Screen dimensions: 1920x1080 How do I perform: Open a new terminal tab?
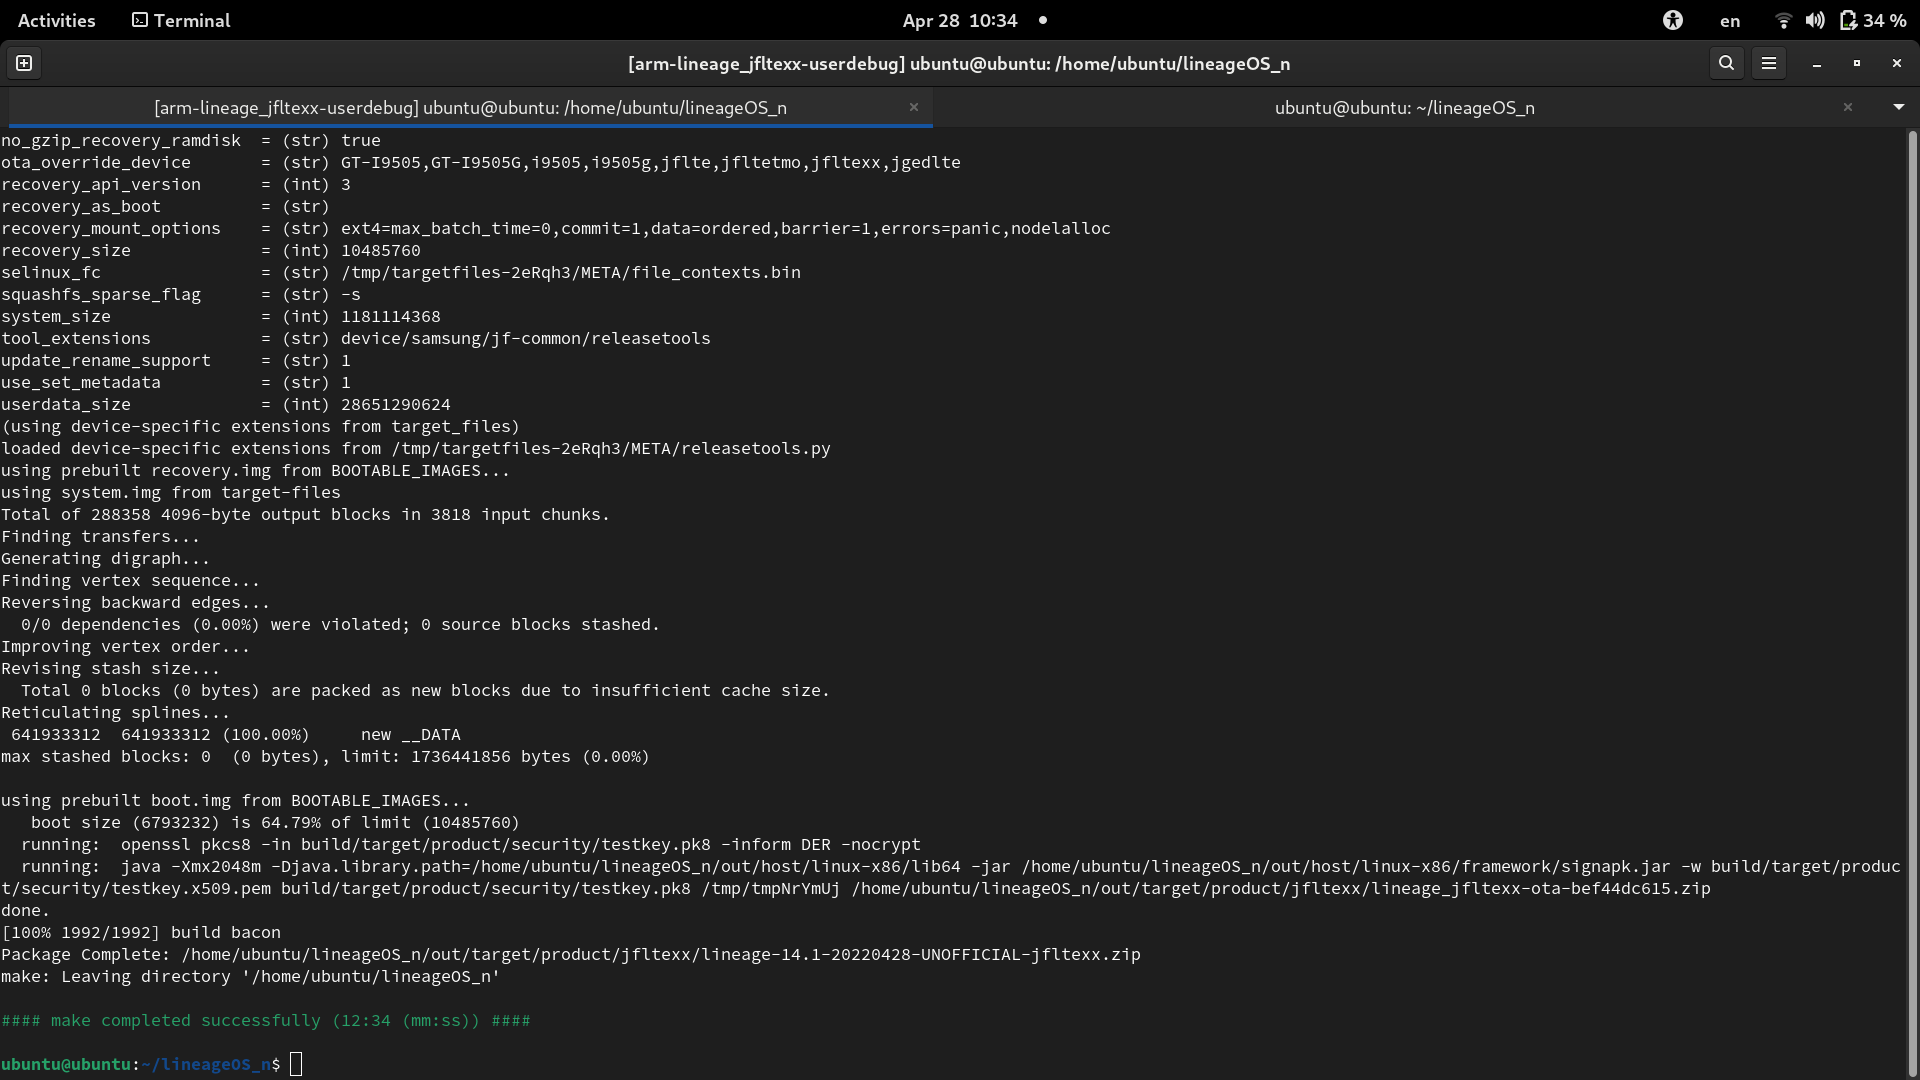point(24,63)
